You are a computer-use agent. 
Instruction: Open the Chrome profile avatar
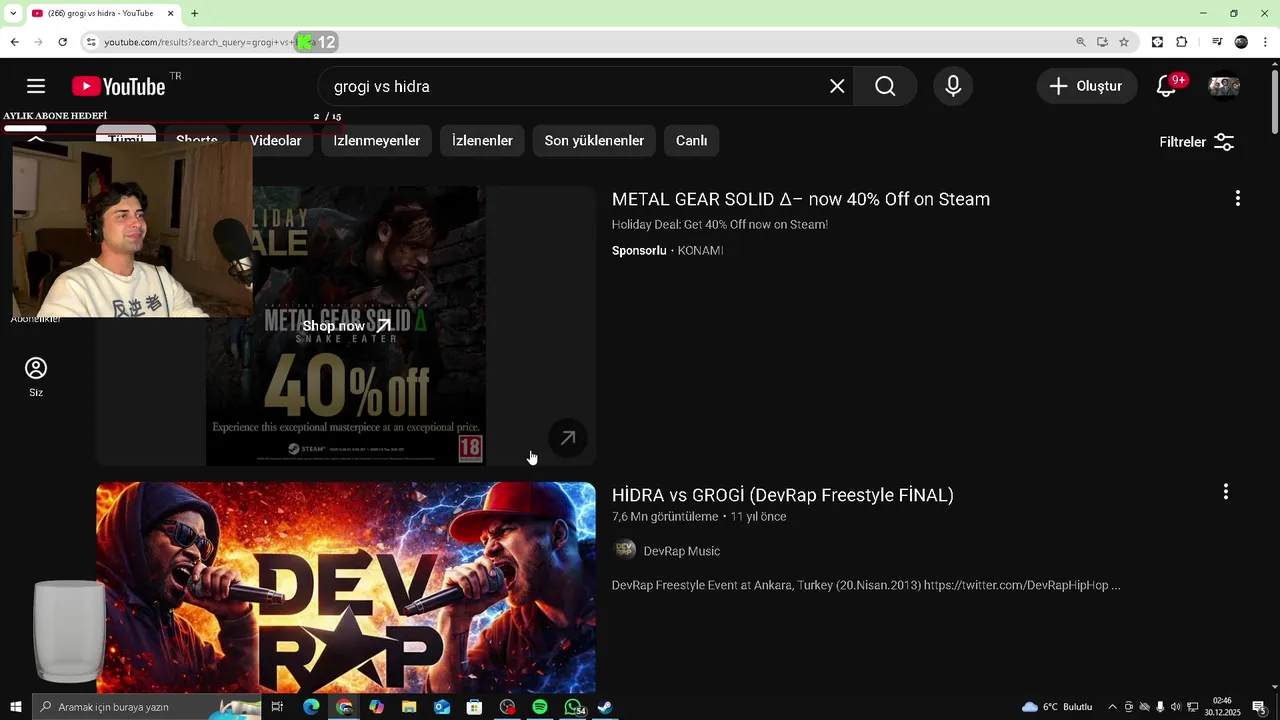1241,42
